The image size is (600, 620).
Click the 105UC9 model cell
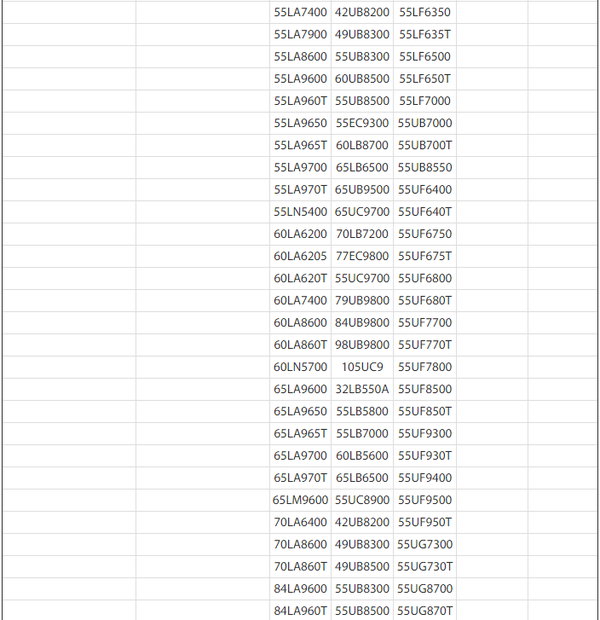[x=362, y=367]
